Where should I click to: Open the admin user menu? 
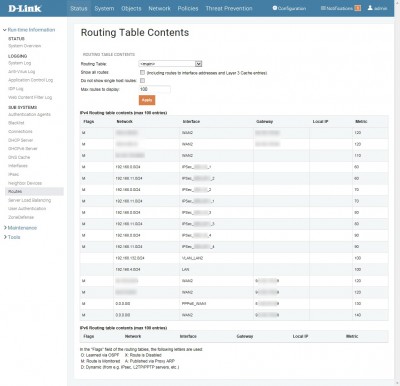[x=378, y=8]
